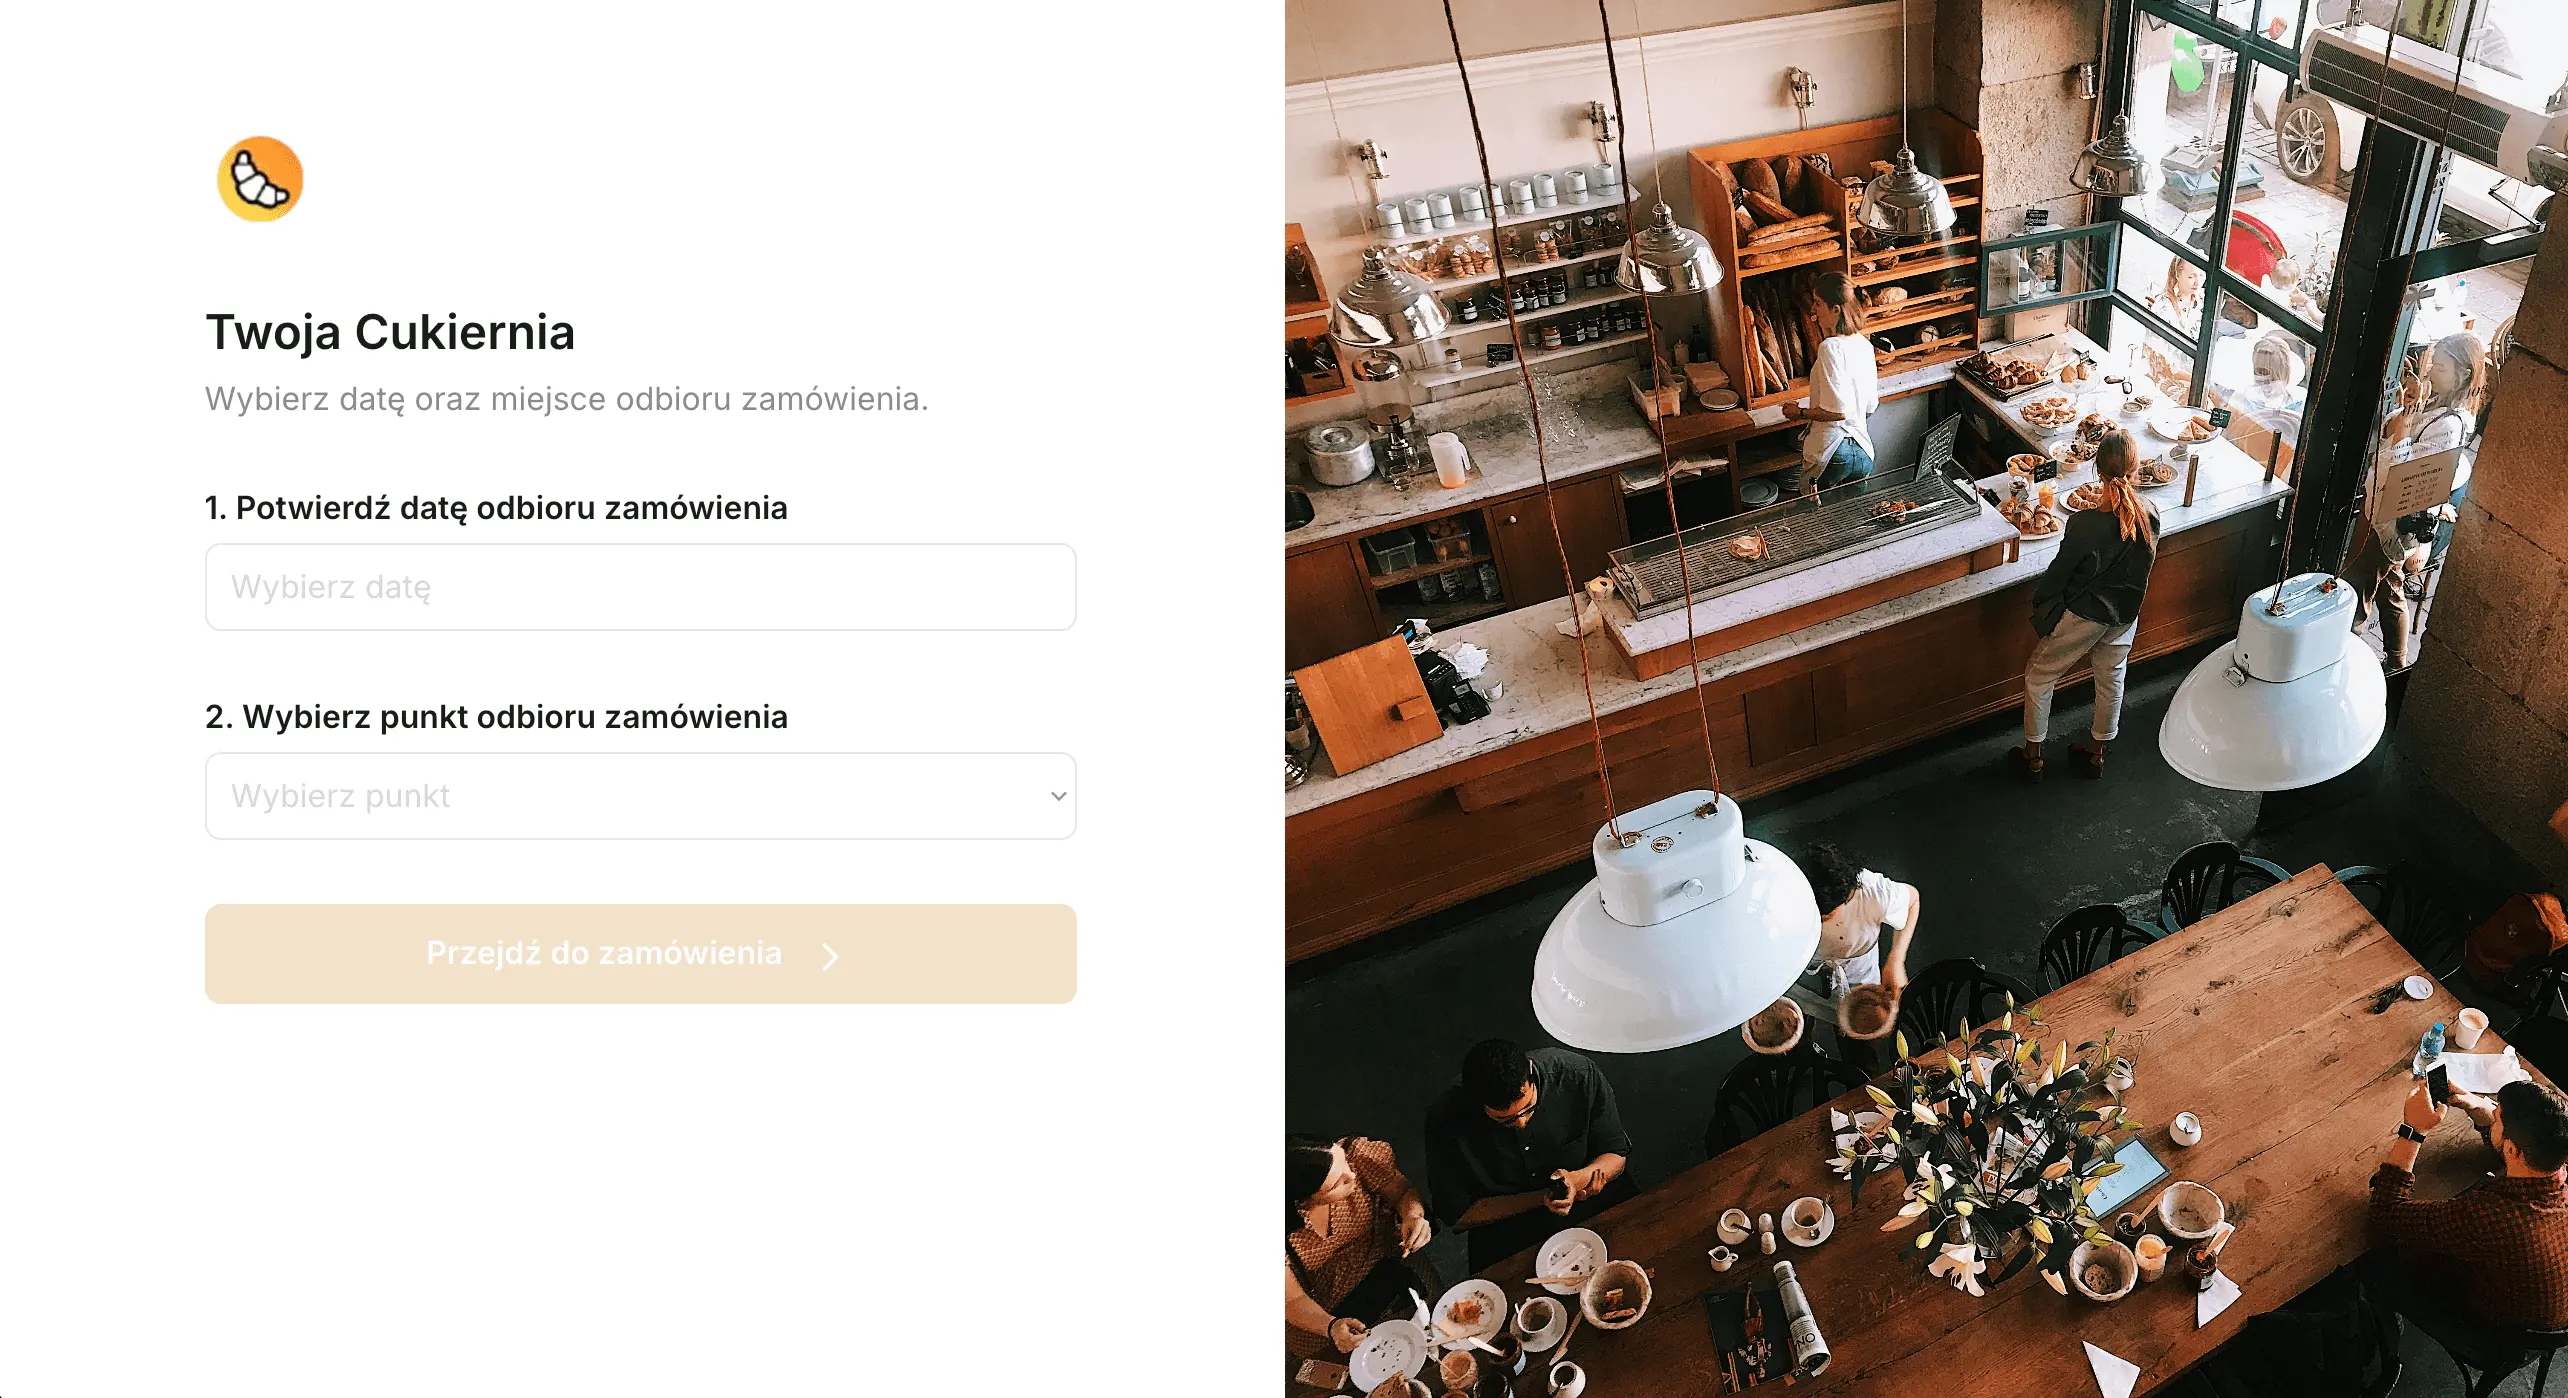This screenshot has width=2568, height=1398.
Task: Click the blue water bottle on the table
Action: pos(2429,1047)
